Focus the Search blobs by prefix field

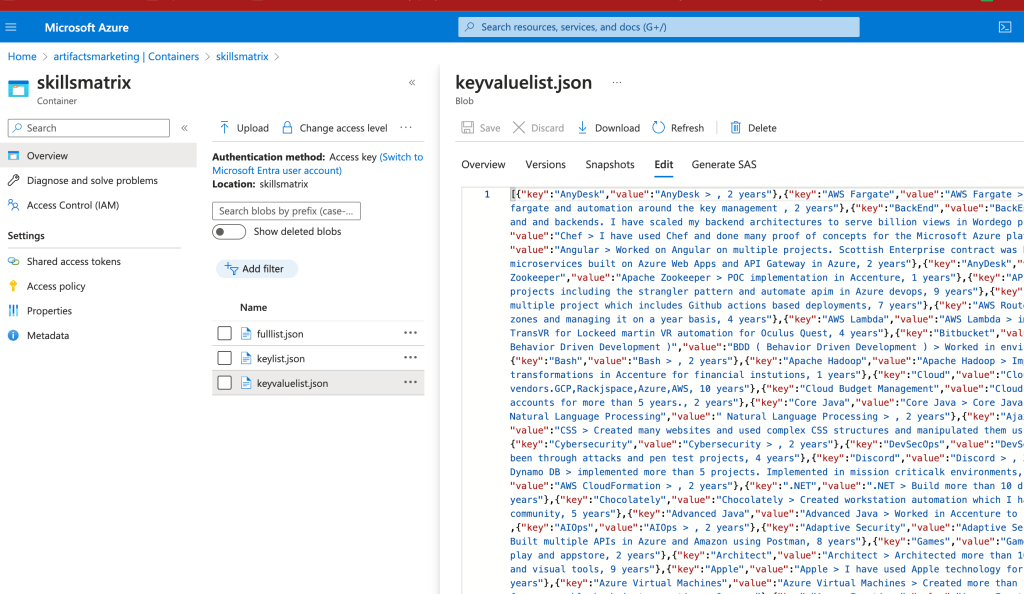286,211
